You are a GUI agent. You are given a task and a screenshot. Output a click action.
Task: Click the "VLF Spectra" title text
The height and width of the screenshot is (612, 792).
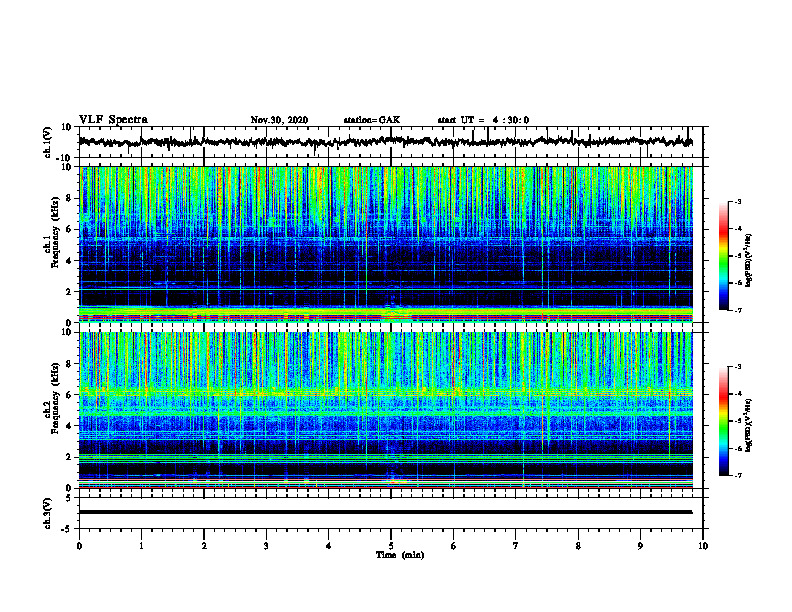point(113,120)
